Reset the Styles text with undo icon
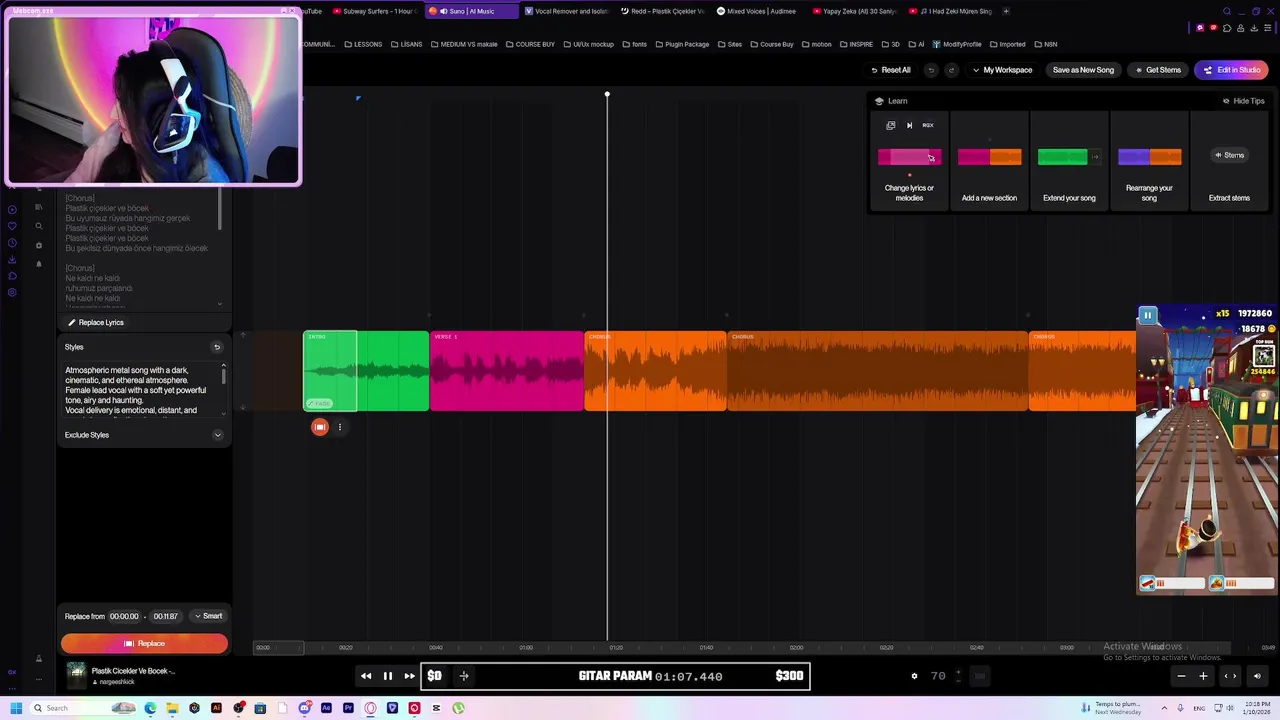 (217, 347)
